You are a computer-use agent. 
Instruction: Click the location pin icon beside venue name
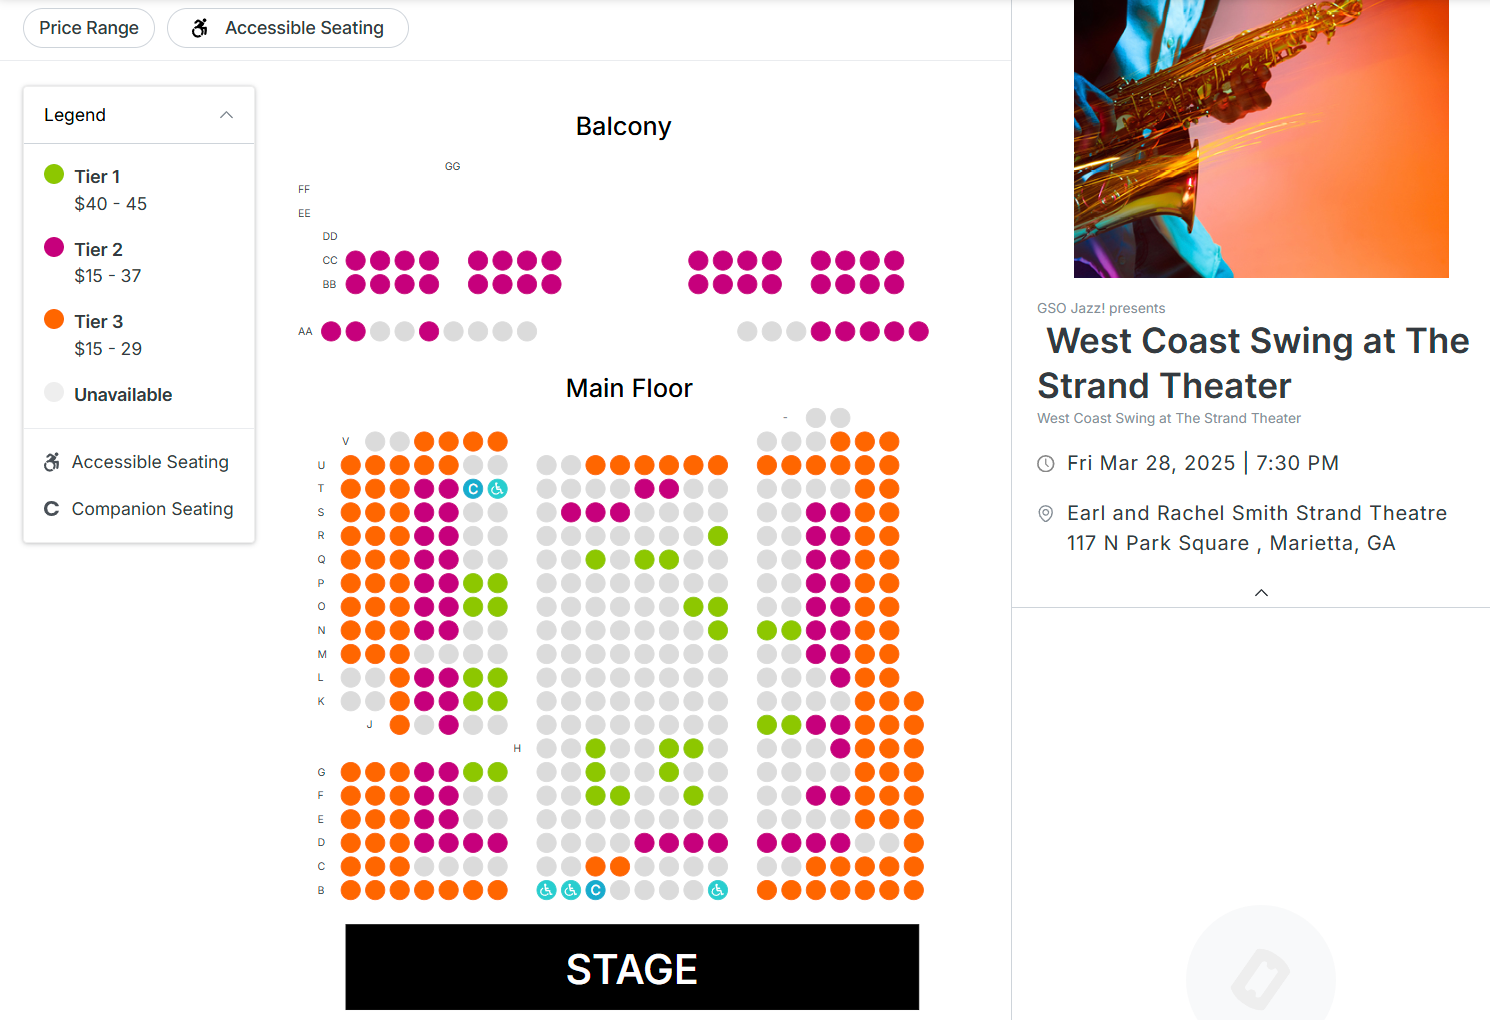[x=1046, y=514]
